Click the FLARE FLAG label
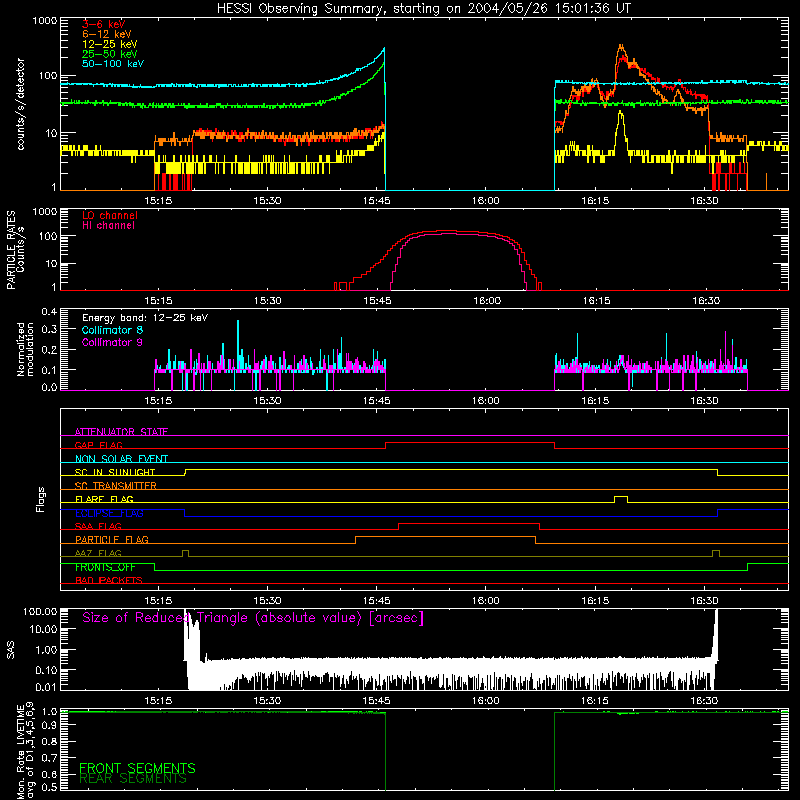Image resolution: width=800 pixels, height=800 pixels. 104,499
